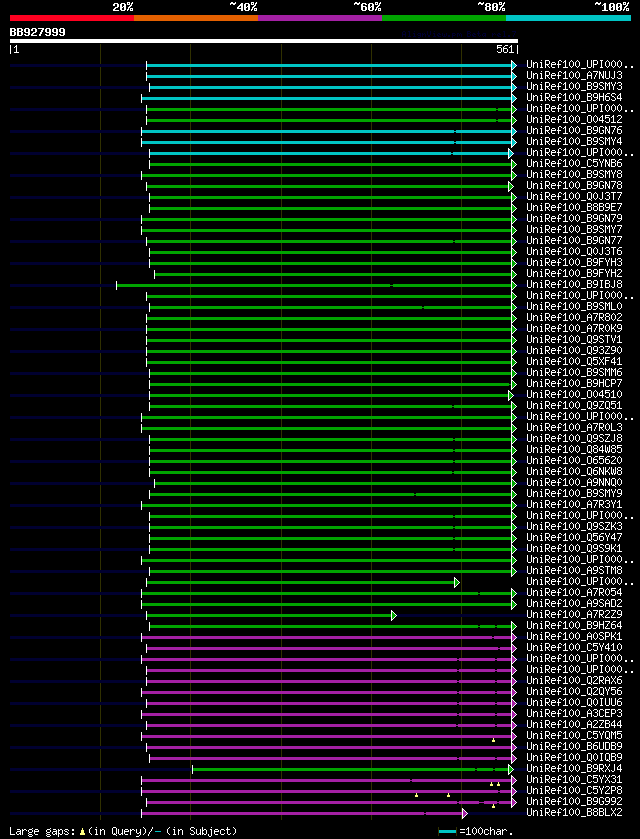The image size is (640, 839).
Task: Open hit UniRef100_A7R0K9
Action: pyautogui.click(x=574, y=329)
